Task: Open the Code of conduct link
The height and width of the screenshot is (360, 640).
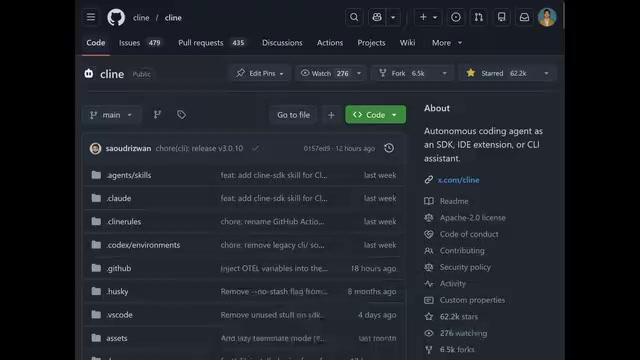Action: 469,234
